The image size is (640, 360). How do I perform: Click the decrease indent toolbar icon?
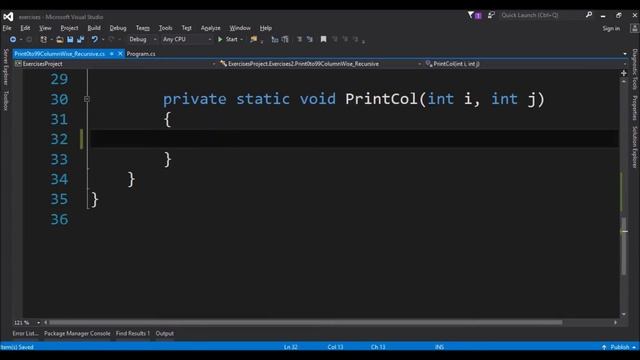coord(275,39)
